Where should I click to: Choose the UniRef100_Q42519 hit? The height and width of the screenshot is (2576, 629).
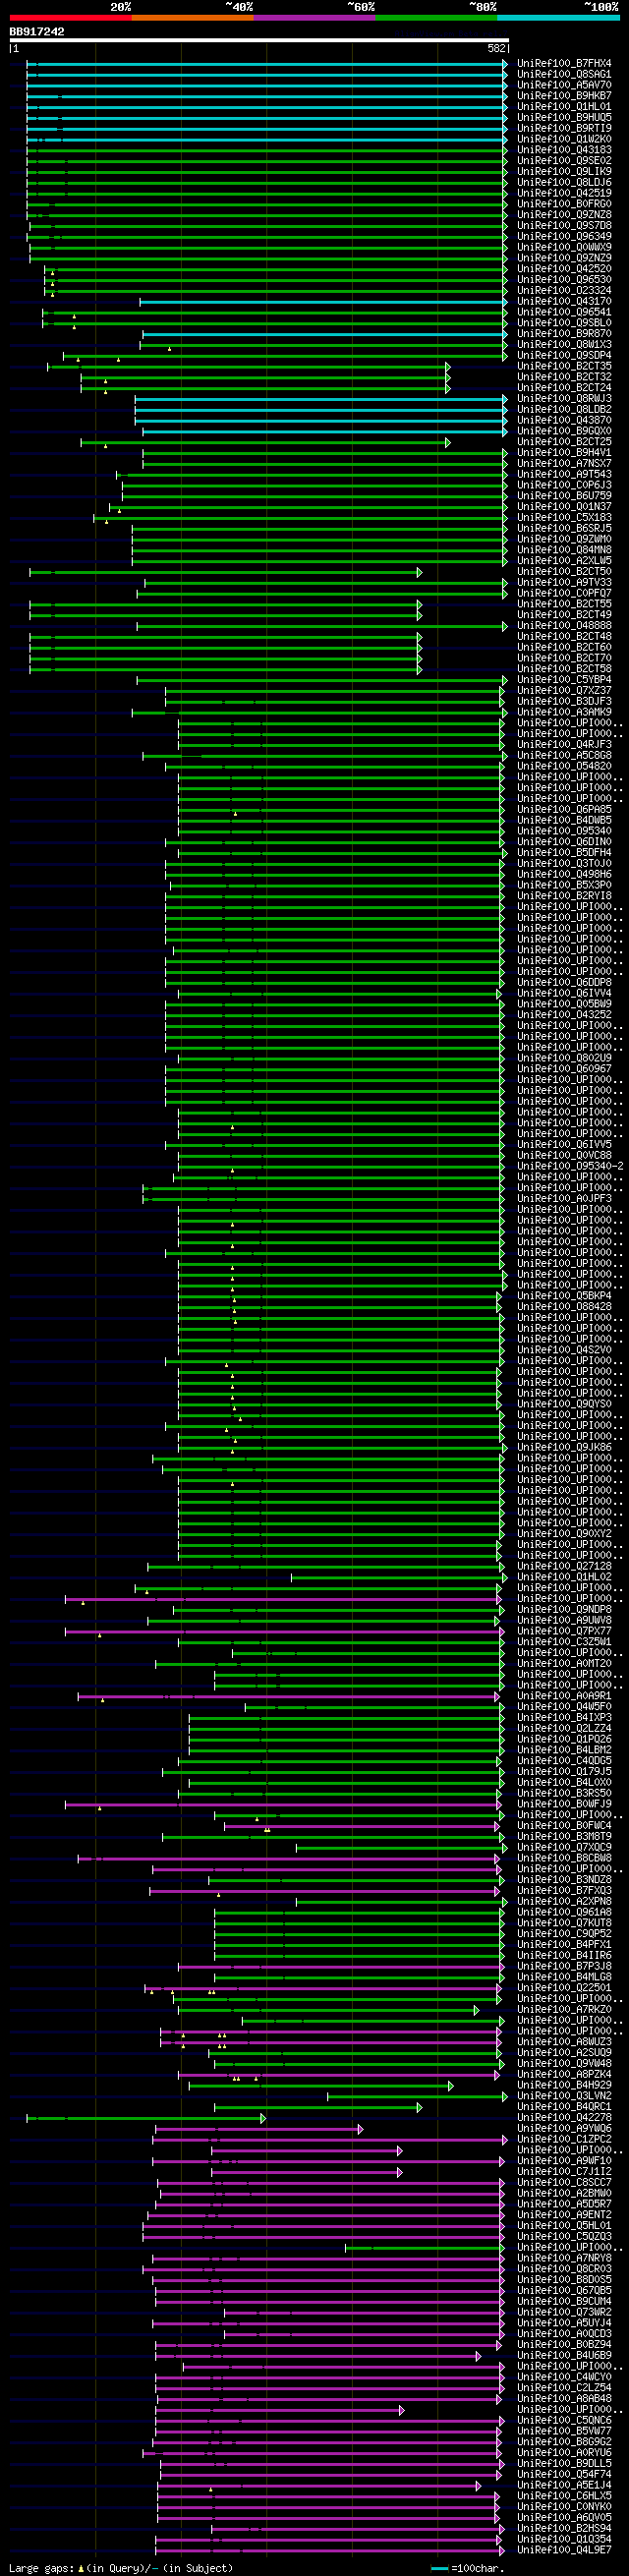(x=564, y=193)
